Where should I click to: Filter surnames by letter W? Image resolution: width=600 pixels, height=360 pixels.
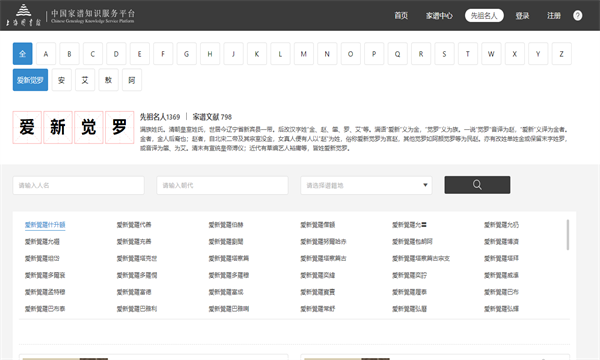point(491,54)
